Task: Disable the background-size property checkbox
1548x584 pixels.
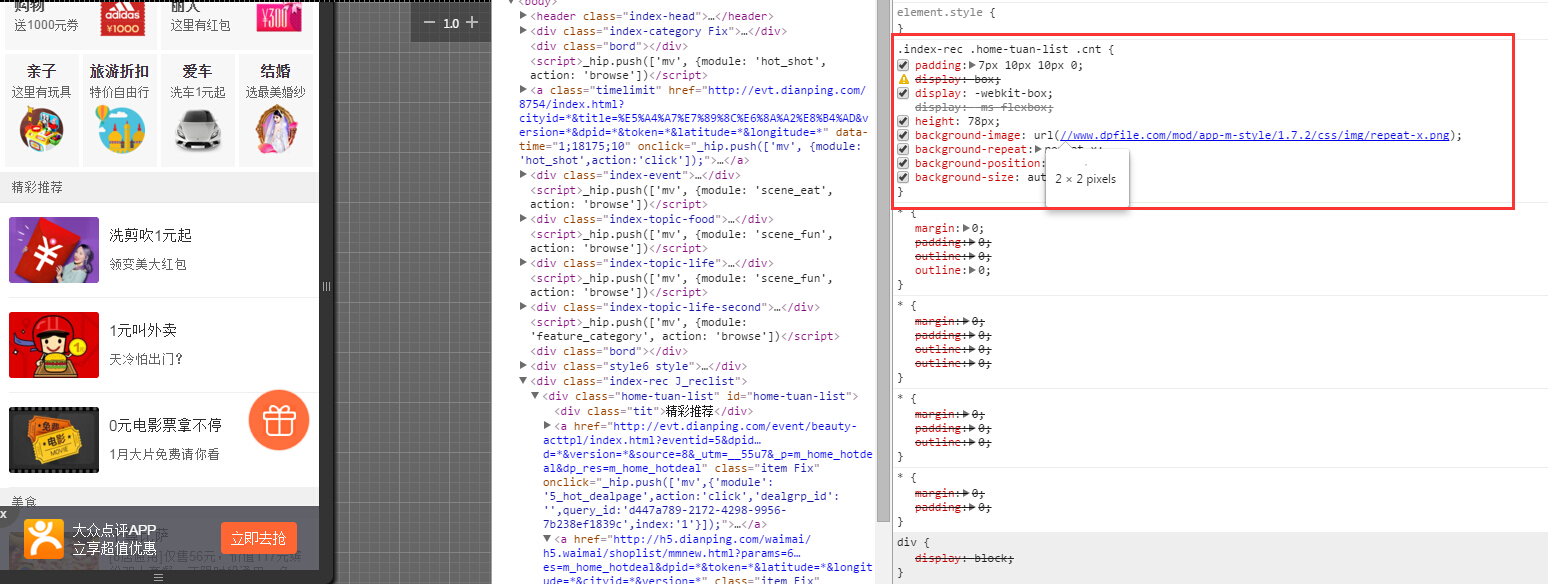Action: [904, 177]
